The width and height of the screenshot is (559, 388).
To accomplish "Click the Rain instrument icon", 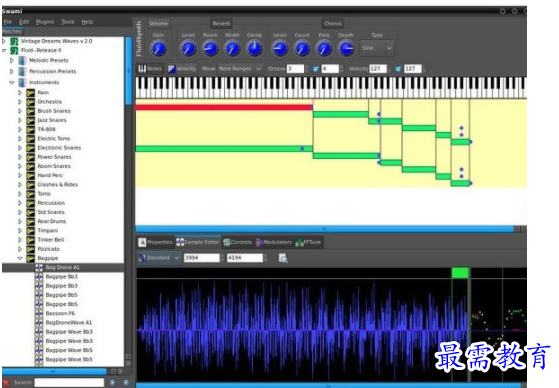I will 31,93.
